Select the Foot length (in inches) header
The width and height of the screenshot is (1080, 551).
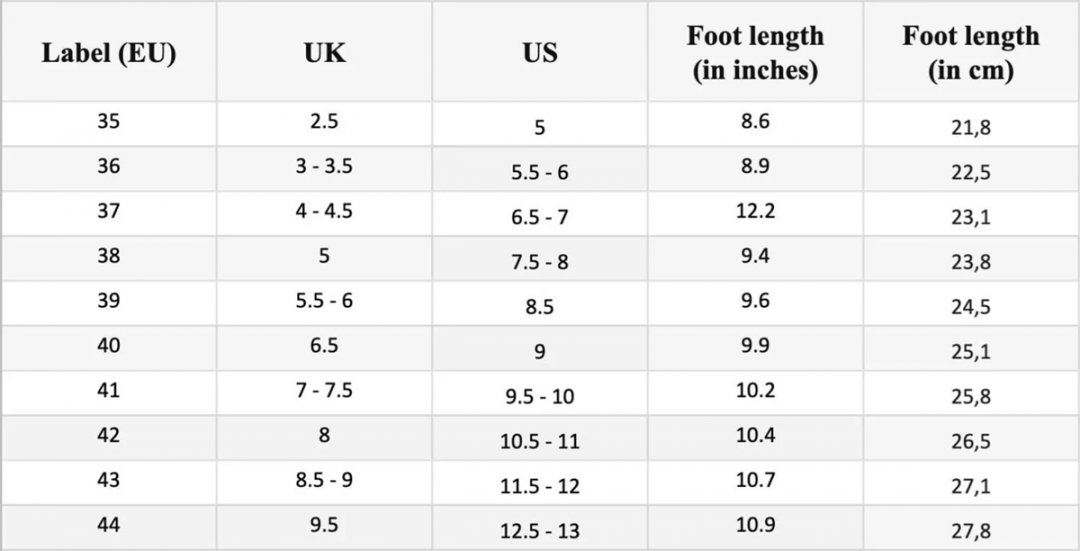[756, 52]
